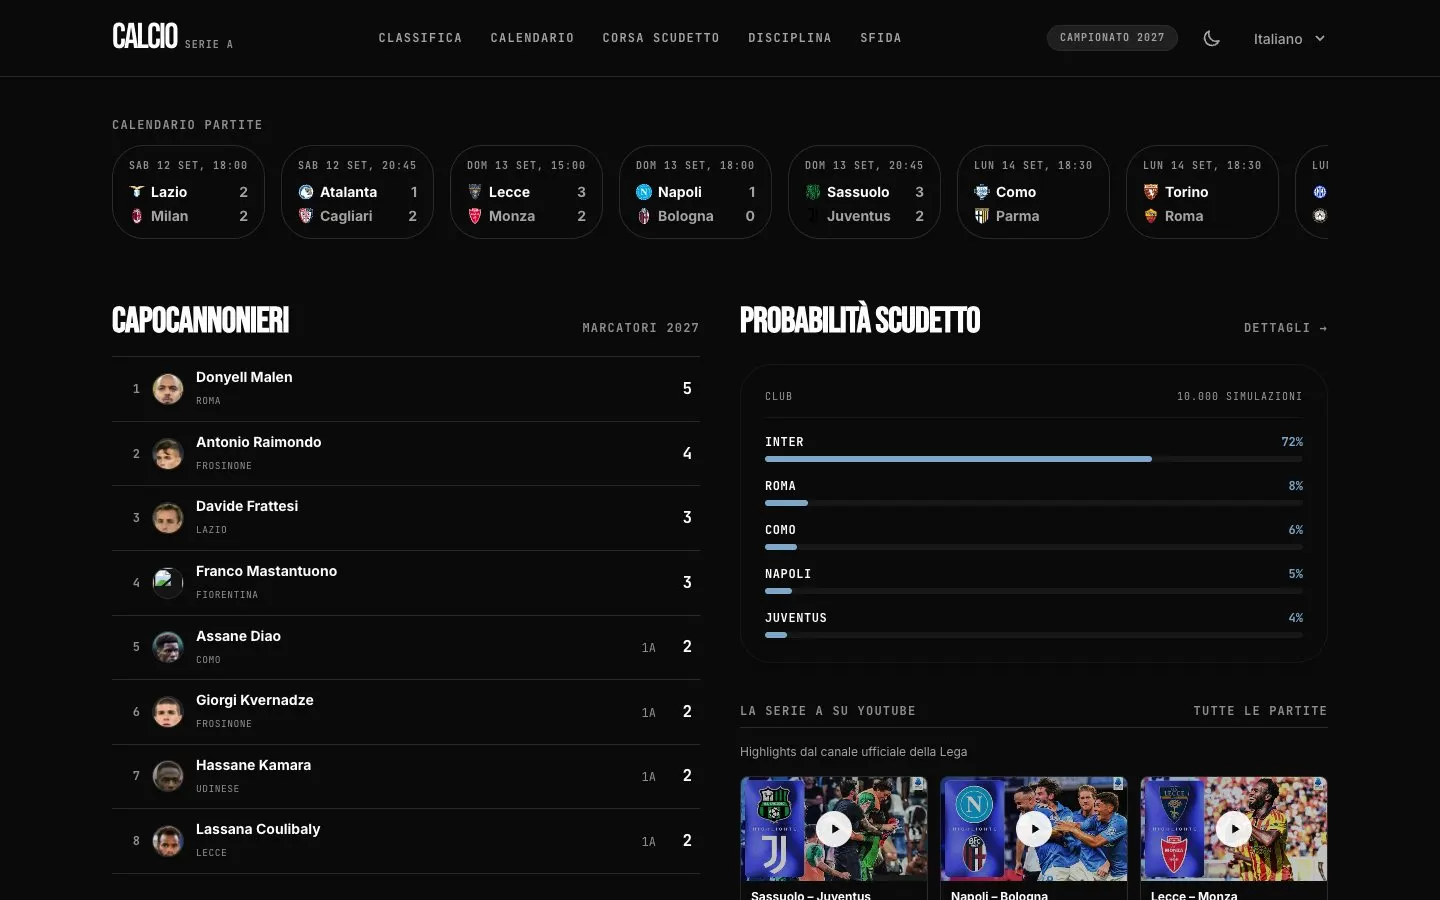Image resolution: width=1440 pixels, height=900 pixels.
Task: Click the Sassuolo crest in the match card
Action: click(x=813, y=192)
